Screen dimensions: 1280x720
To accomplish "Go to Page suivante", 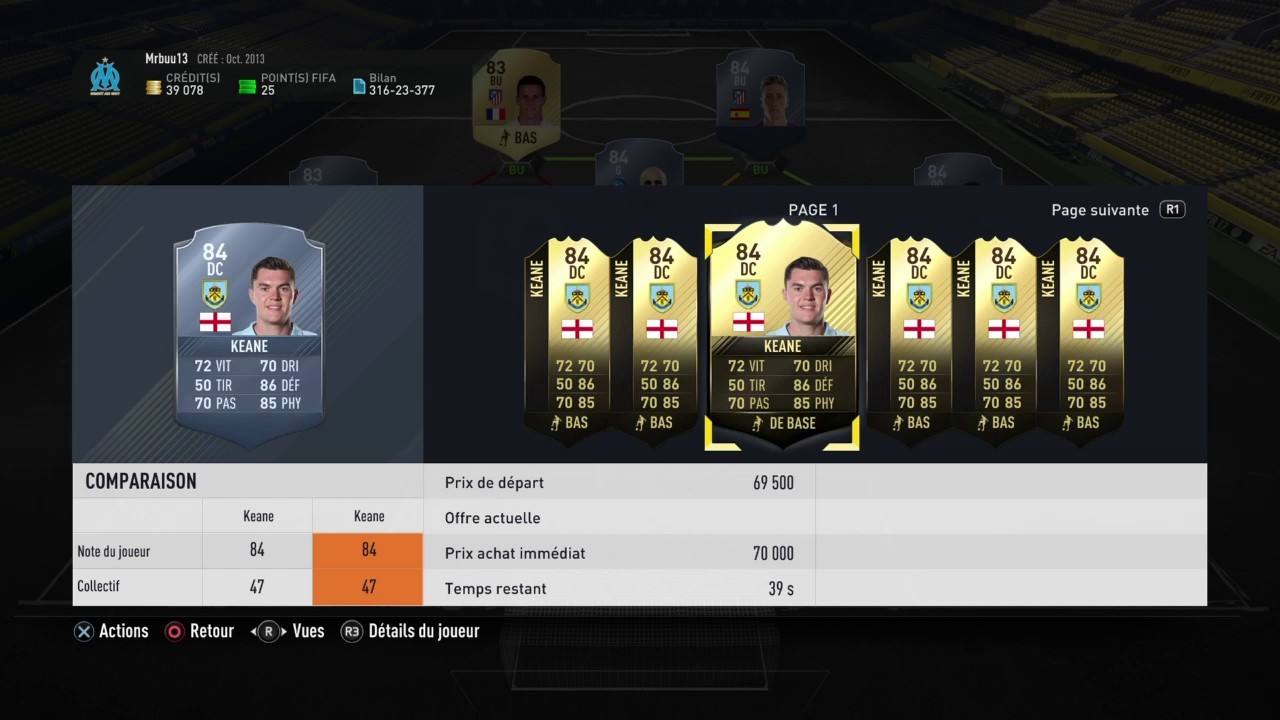I will click(x=1100, y=210).
